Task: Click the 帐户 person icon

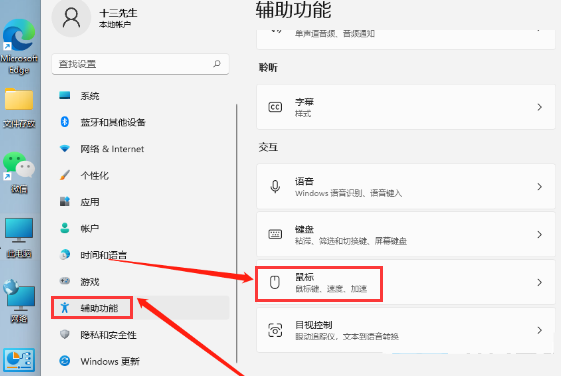Action: pos(65,228)
